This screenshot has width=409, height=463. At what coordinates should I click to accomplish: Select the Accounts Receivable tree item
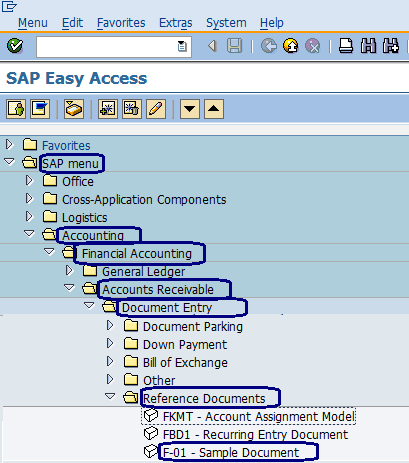pyautogui.click(x=158, y=290)
